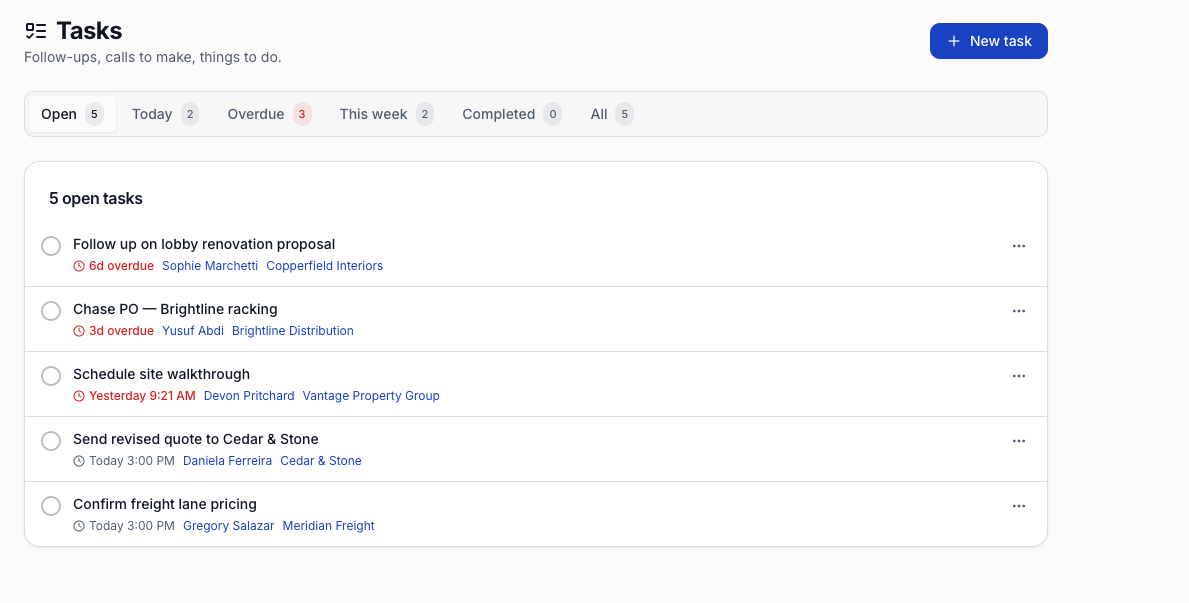The height and width of the screenshot is (603, 1189).
Task: Switch to the Overdue tab
Action: coord(269,114)
